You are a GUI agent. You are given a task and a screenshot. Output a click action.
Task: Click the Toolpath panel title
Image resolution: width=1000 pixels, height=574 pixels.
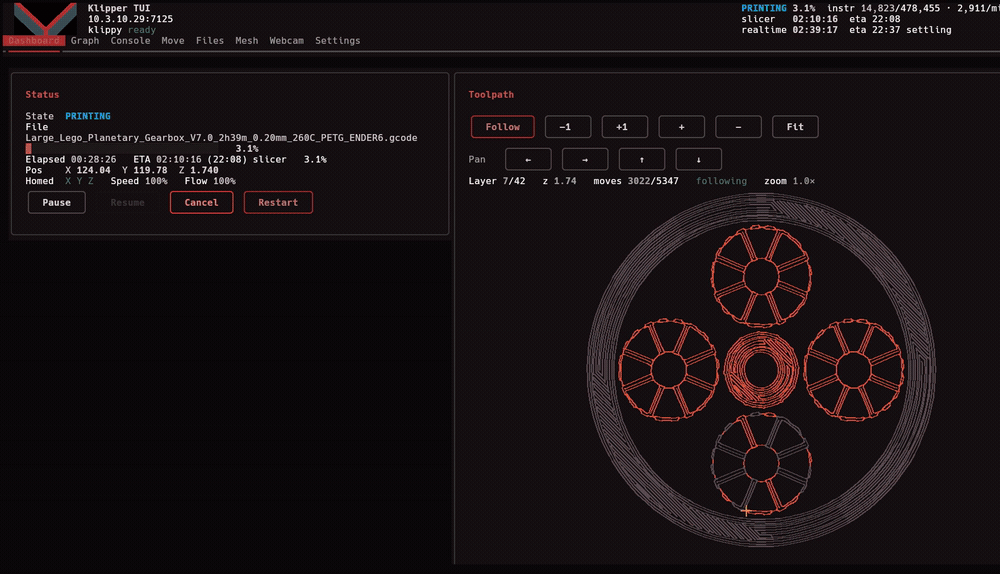coord(491,94)
